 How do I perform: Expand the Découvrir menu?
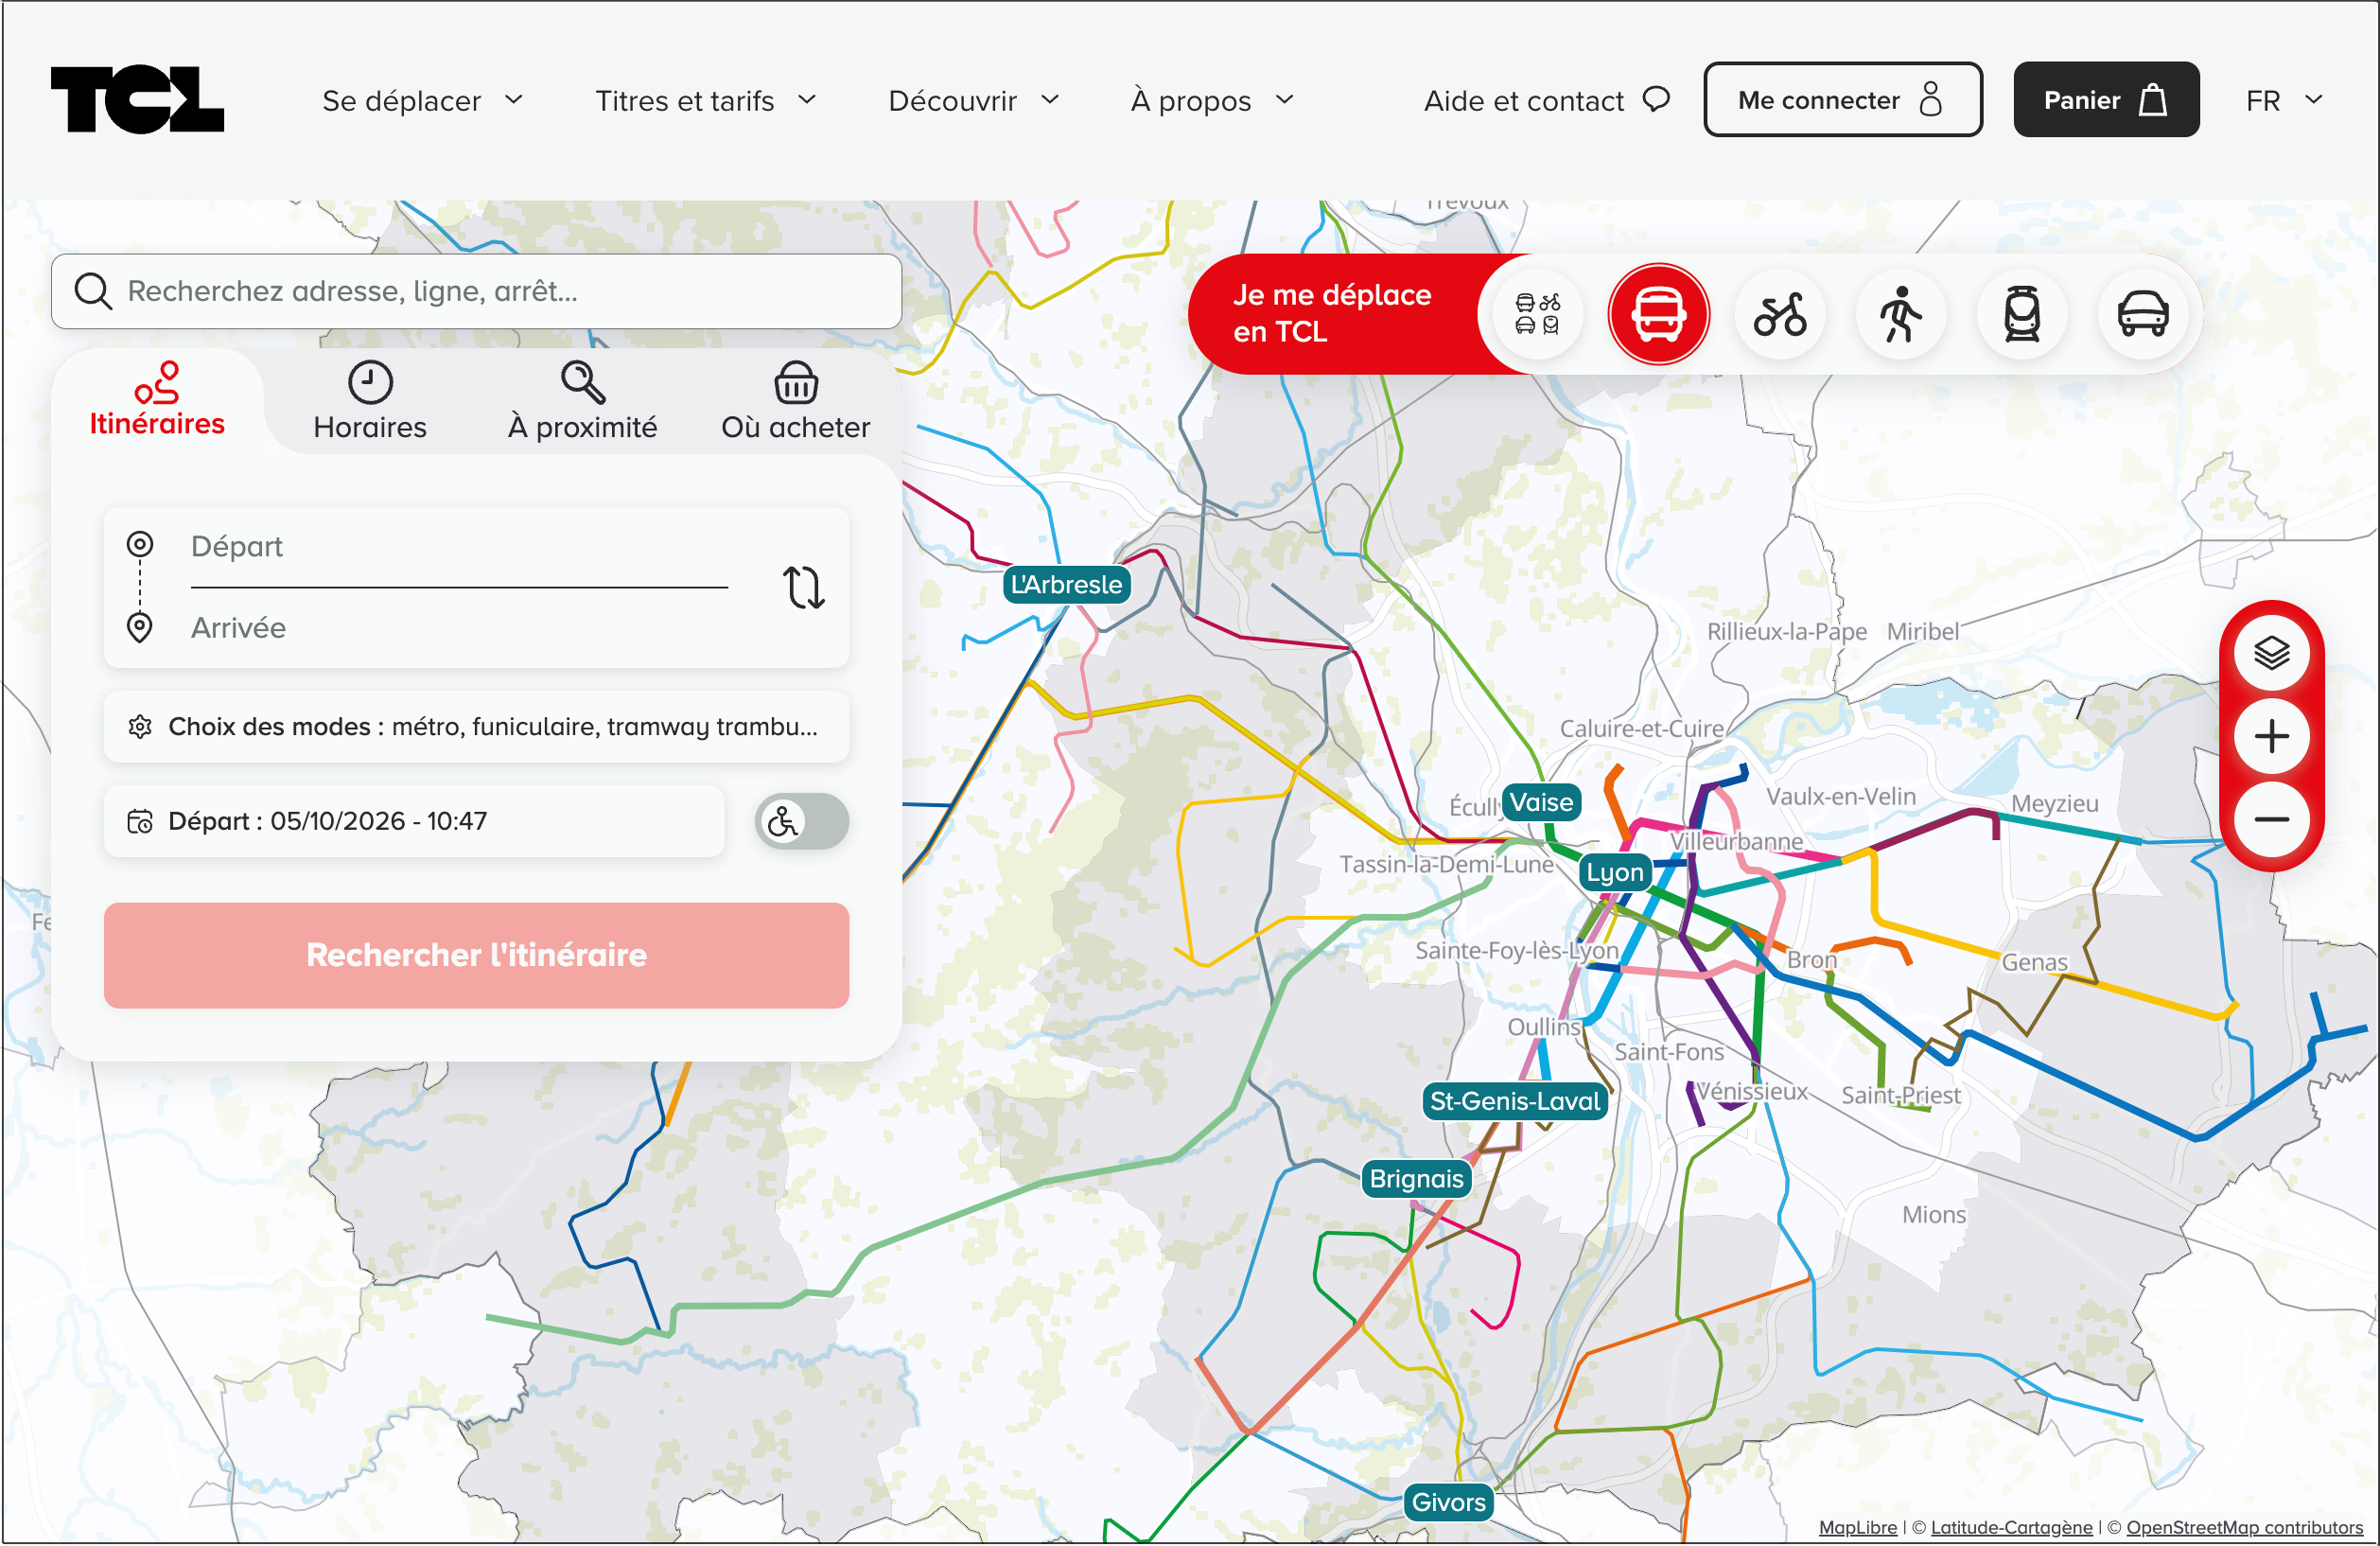click(973, 100)
